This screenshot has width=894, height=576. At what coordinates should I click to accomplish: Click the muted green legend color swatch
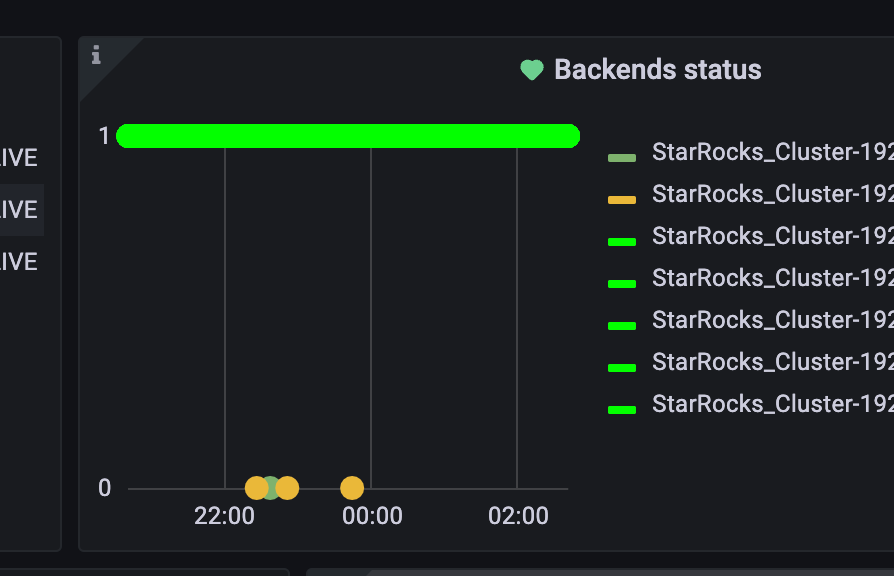pyautogui.click(x=622, y=159)
